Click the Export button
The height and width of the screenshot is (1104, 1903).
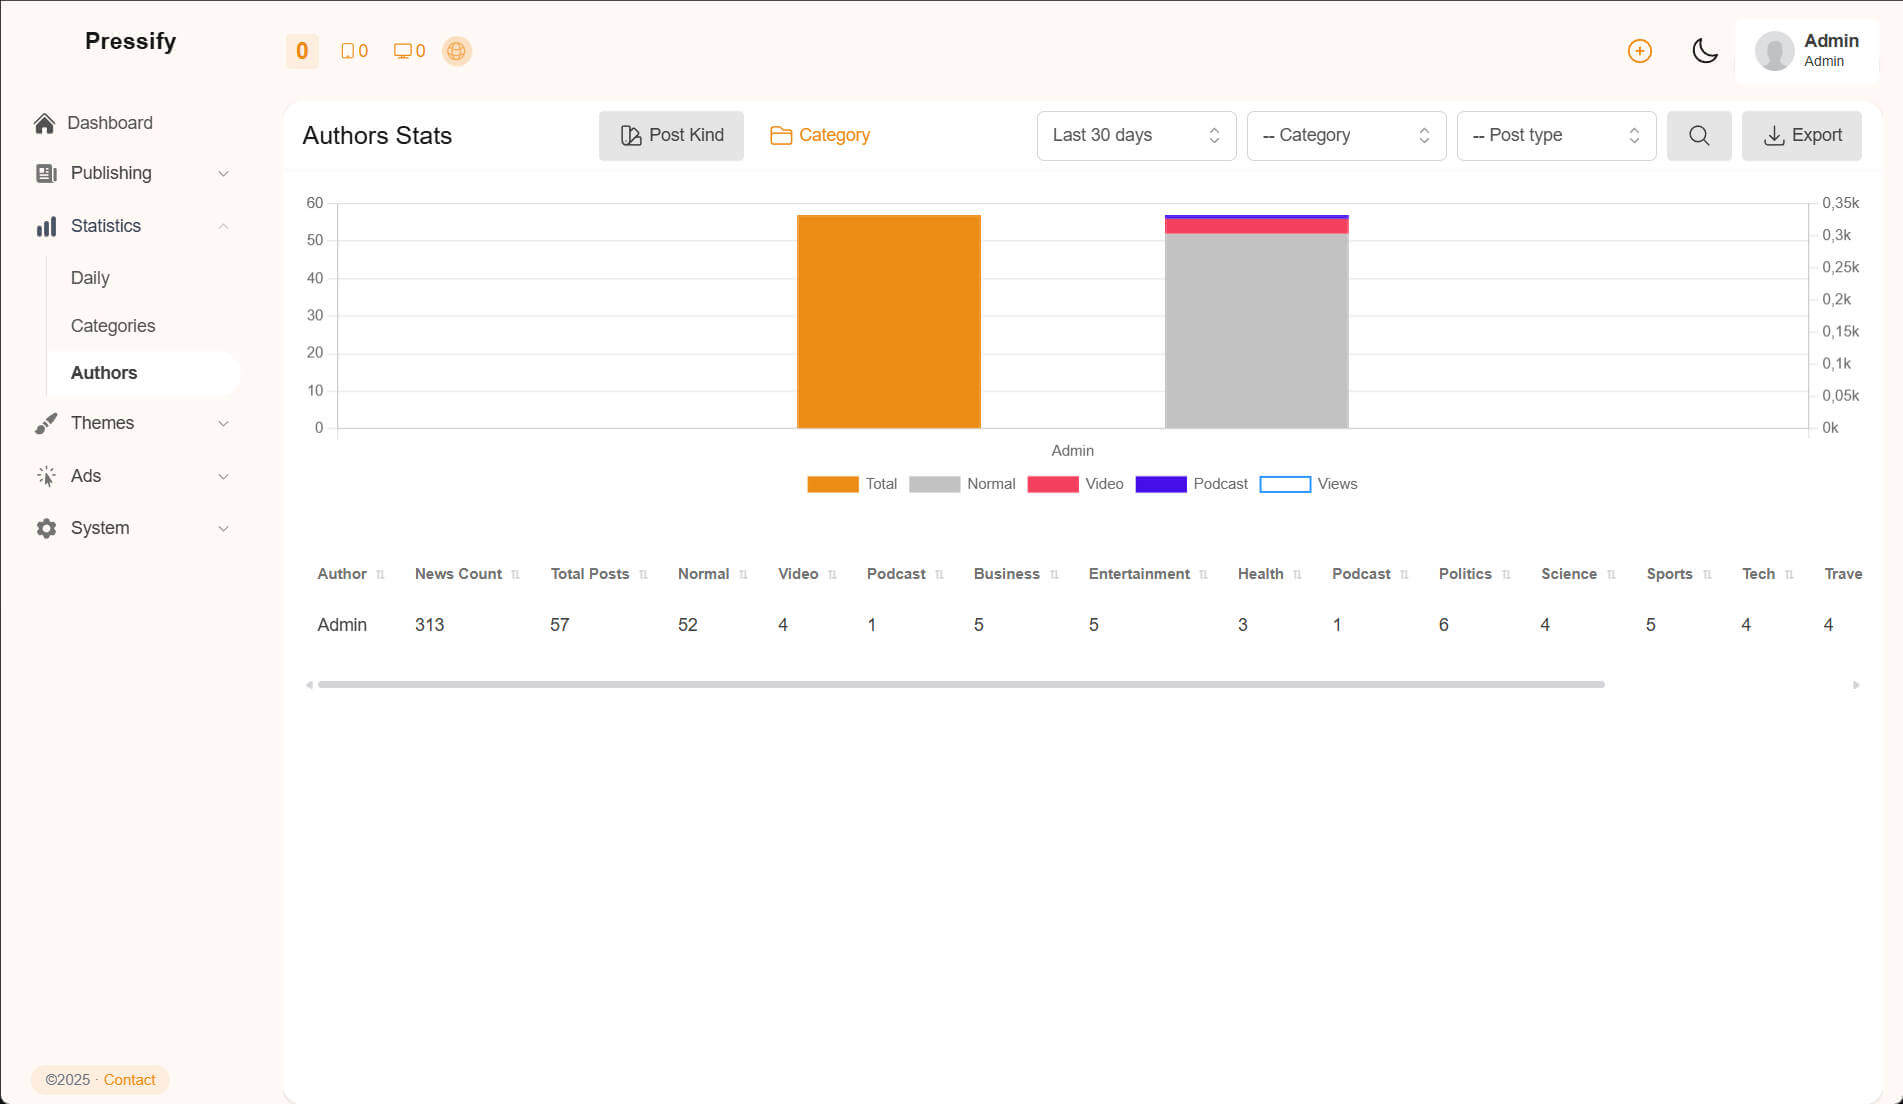1801,135
